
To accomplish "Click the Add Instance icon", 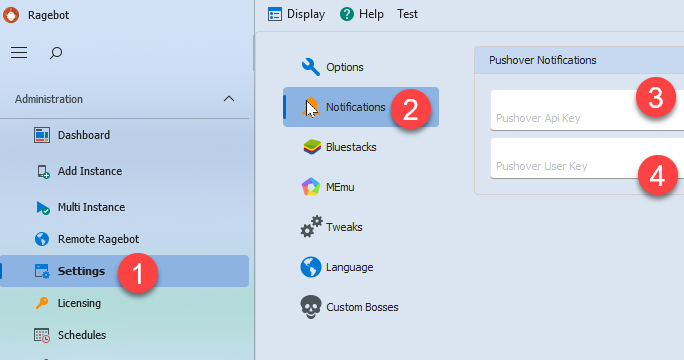I will point(42,171).
